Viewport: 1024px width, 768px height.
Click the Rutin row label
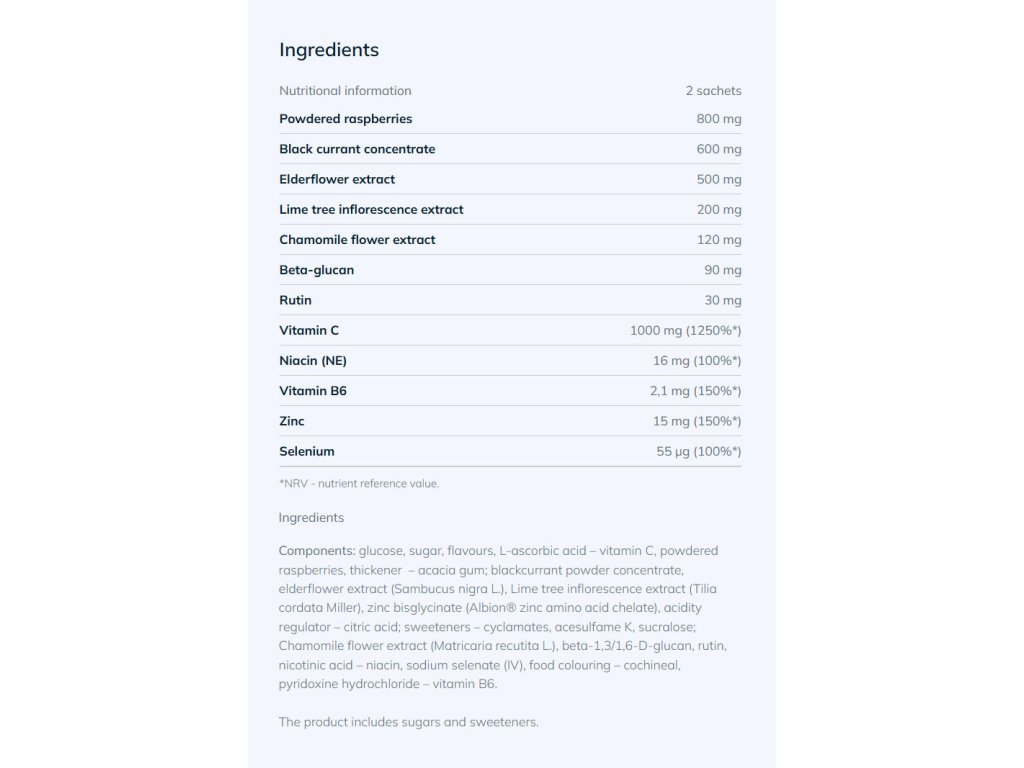[x=295, y=300]
